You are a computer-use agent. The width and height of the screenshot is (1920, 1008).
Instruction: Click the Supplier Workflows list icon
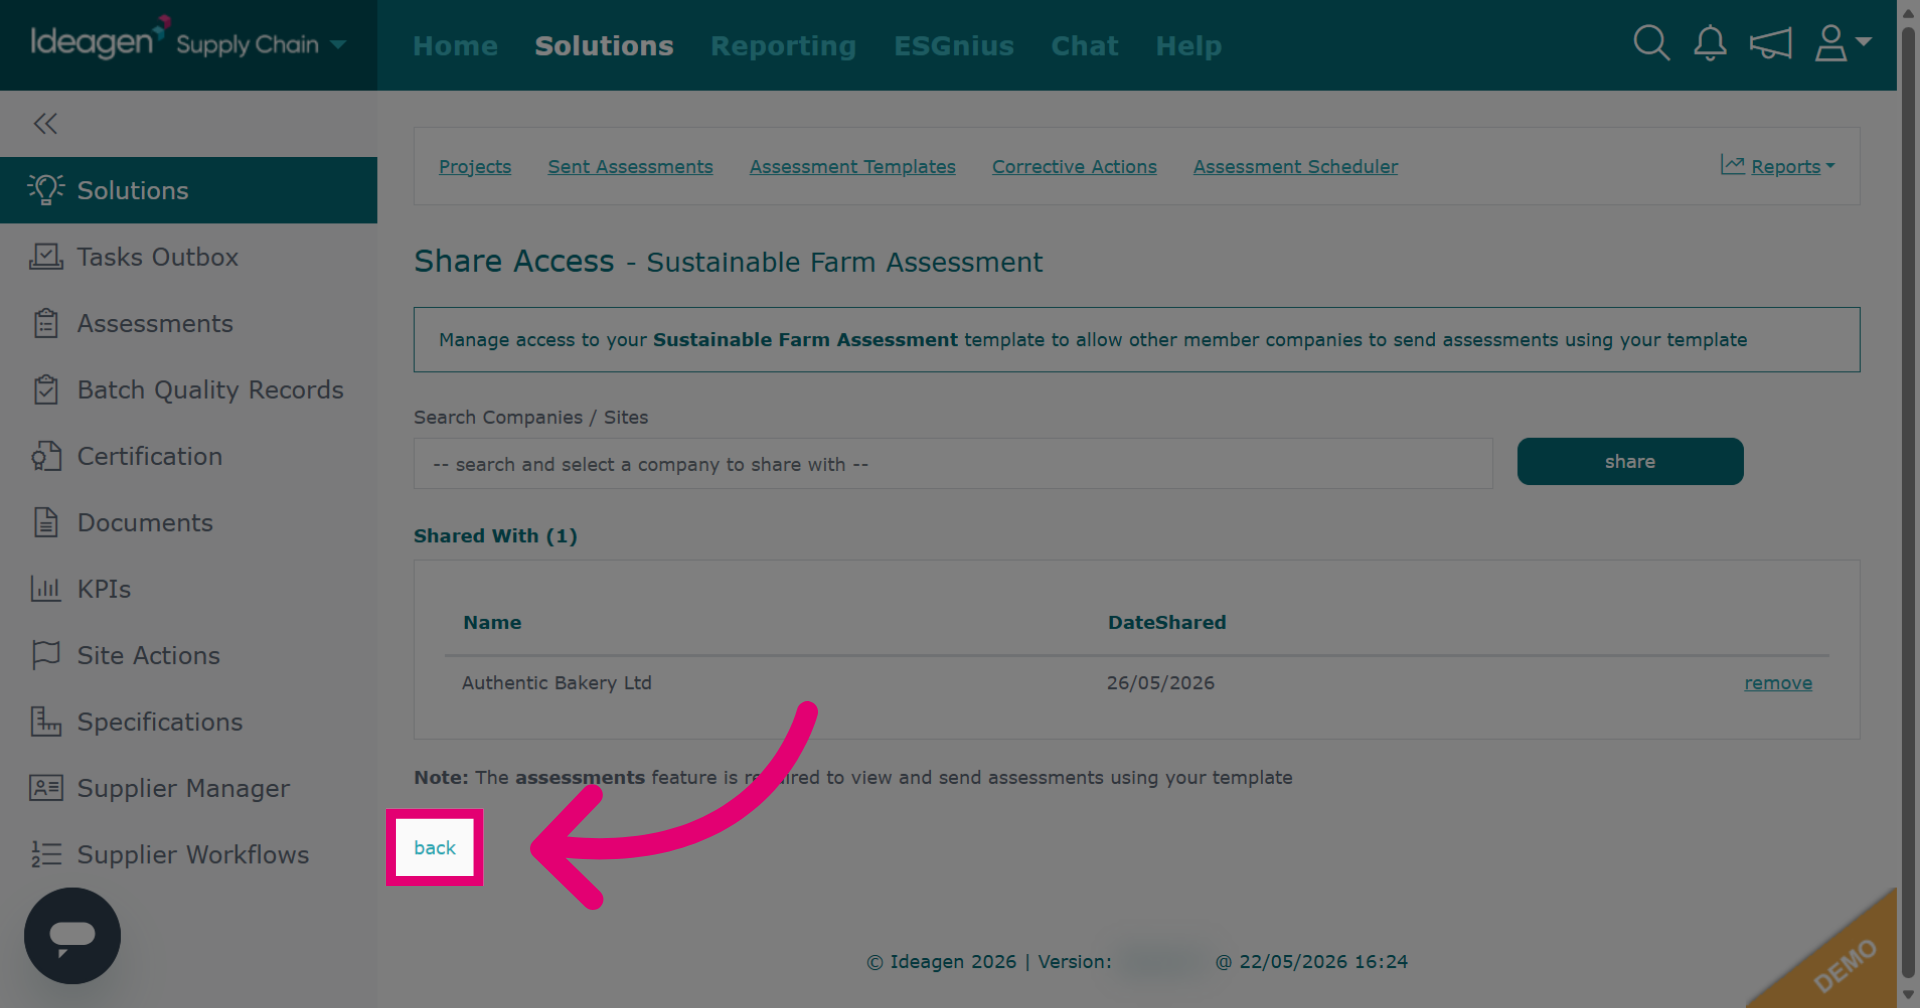pyautogui.click(x=46, y=854)
